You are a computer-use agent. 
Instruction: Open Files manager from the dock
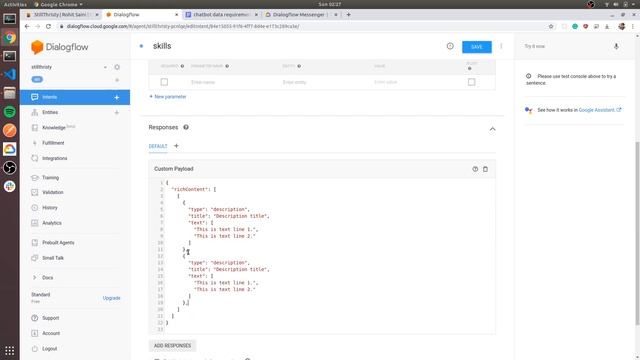point(9,93)
